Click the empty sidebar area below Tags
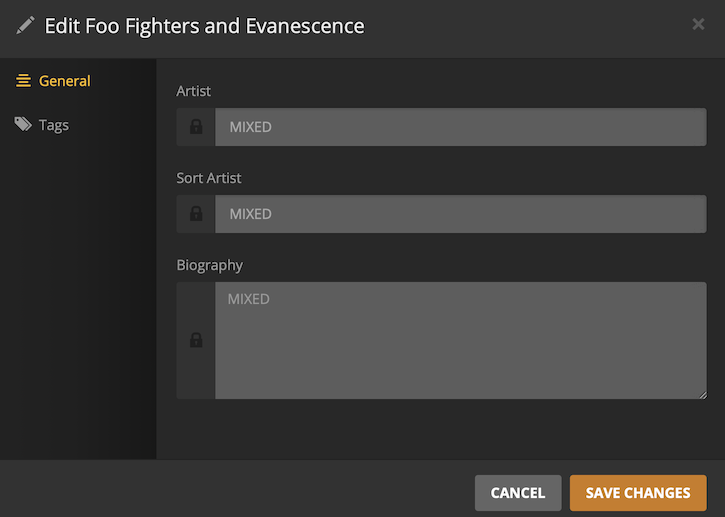 tap(78, 300)
